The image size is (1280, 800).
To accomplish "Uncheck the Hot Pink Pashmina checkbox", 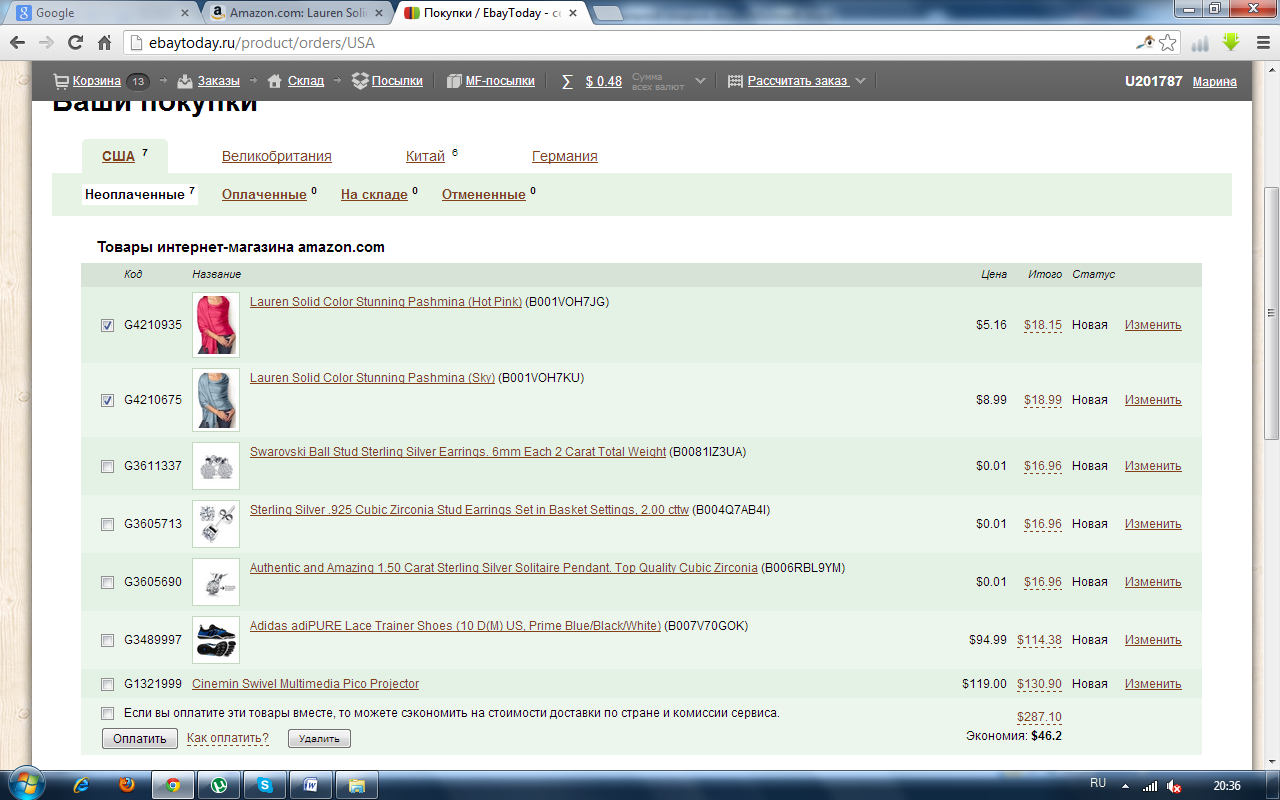I will pos(107,325).
